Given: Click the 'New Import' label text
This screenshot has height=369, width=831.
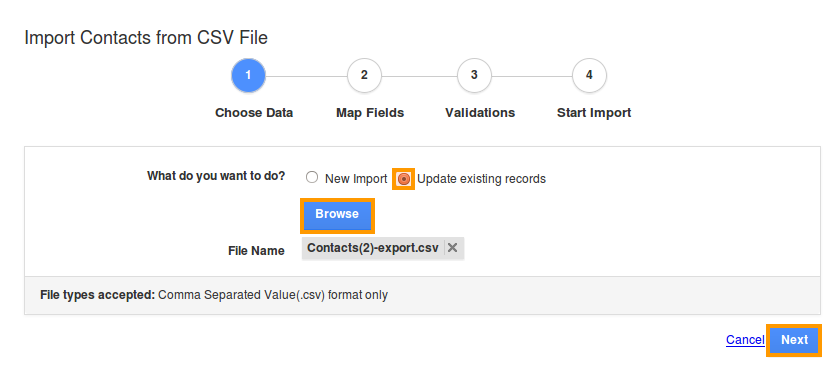Looking at the screenshot, I should 356,179.
